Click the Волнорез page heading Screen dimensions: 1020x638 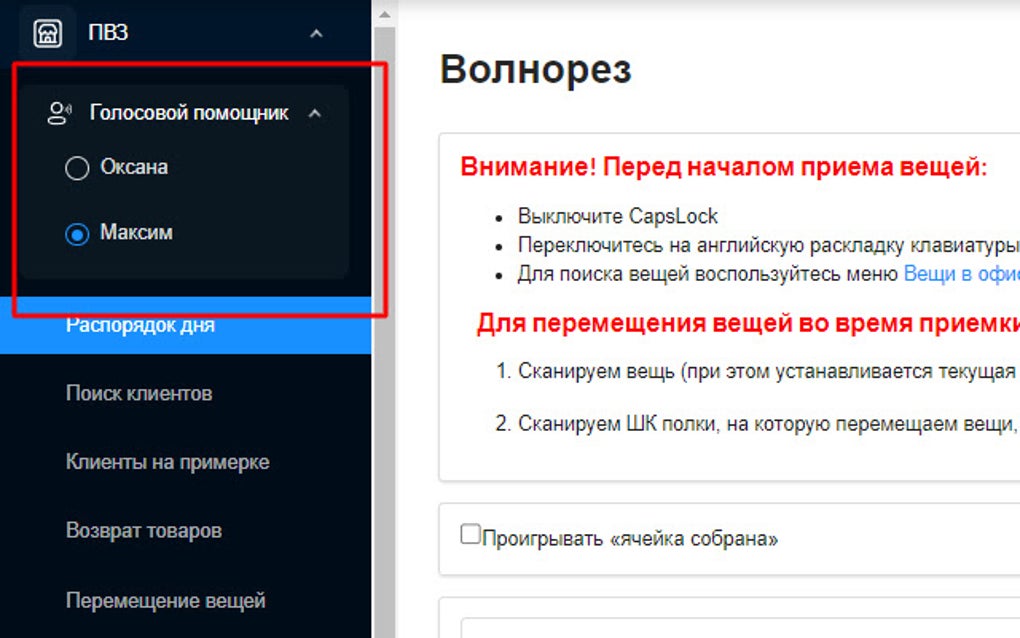coord(535,68)
